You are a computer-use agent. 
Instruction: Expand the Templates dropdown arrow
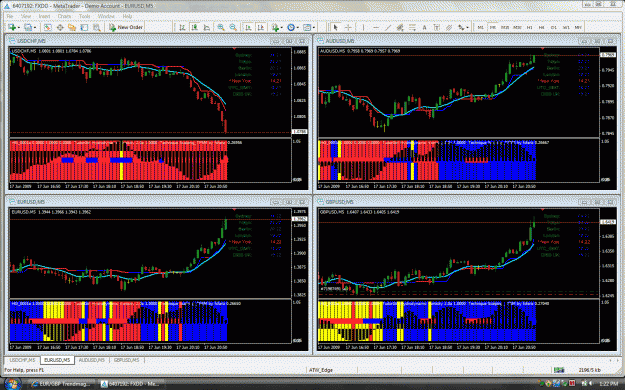[314, 28]
